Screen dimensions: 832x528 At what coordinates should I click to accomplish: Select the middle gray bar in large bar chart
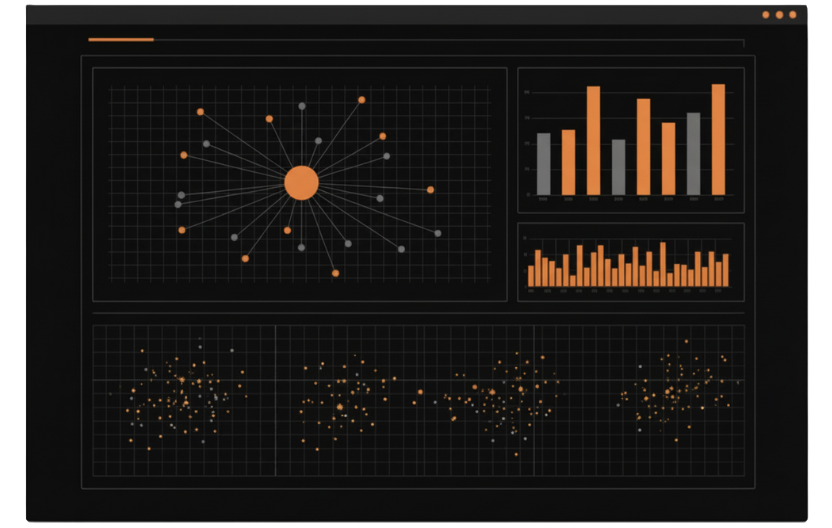click(x=618, y=167)
